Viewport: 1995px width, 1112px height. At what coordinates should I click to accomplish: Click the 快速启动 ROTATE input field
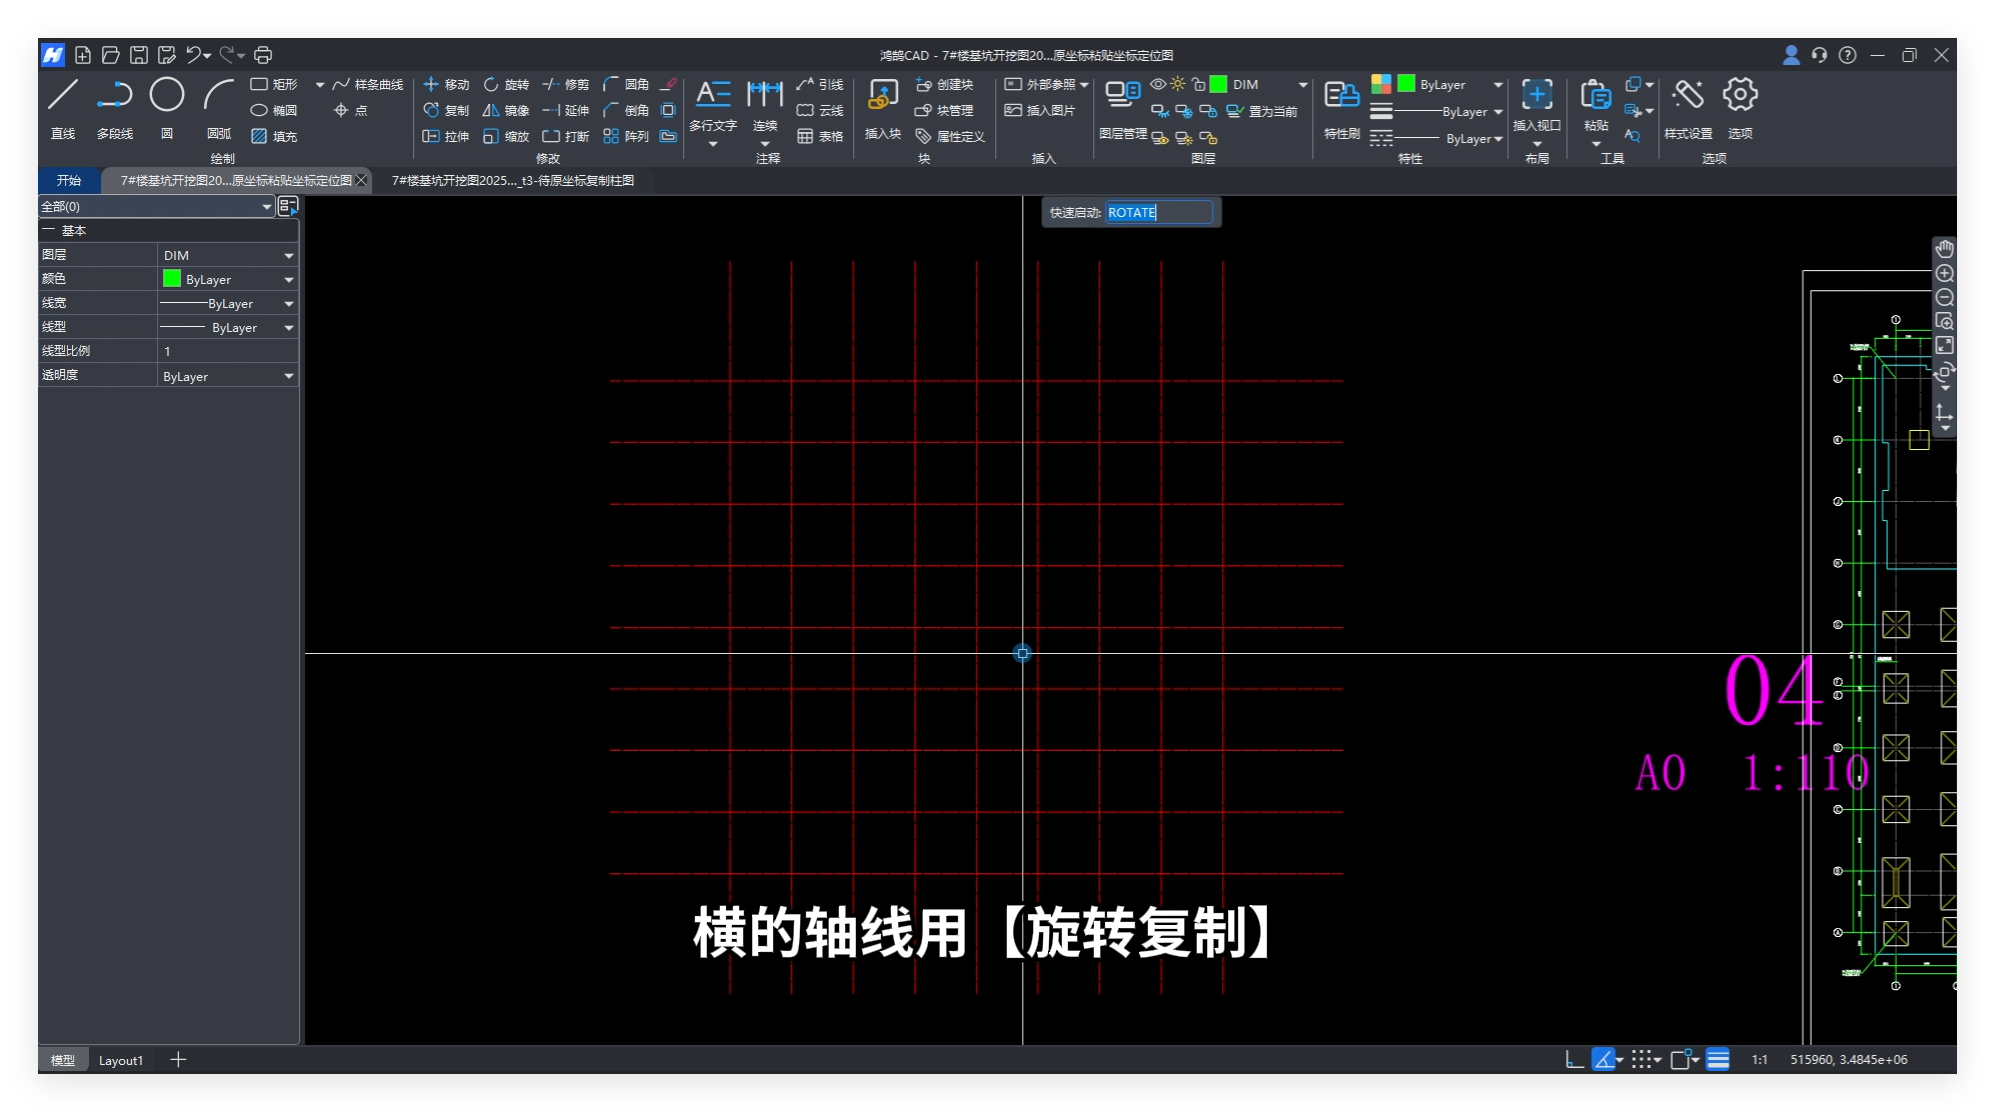pos(1158,213)
